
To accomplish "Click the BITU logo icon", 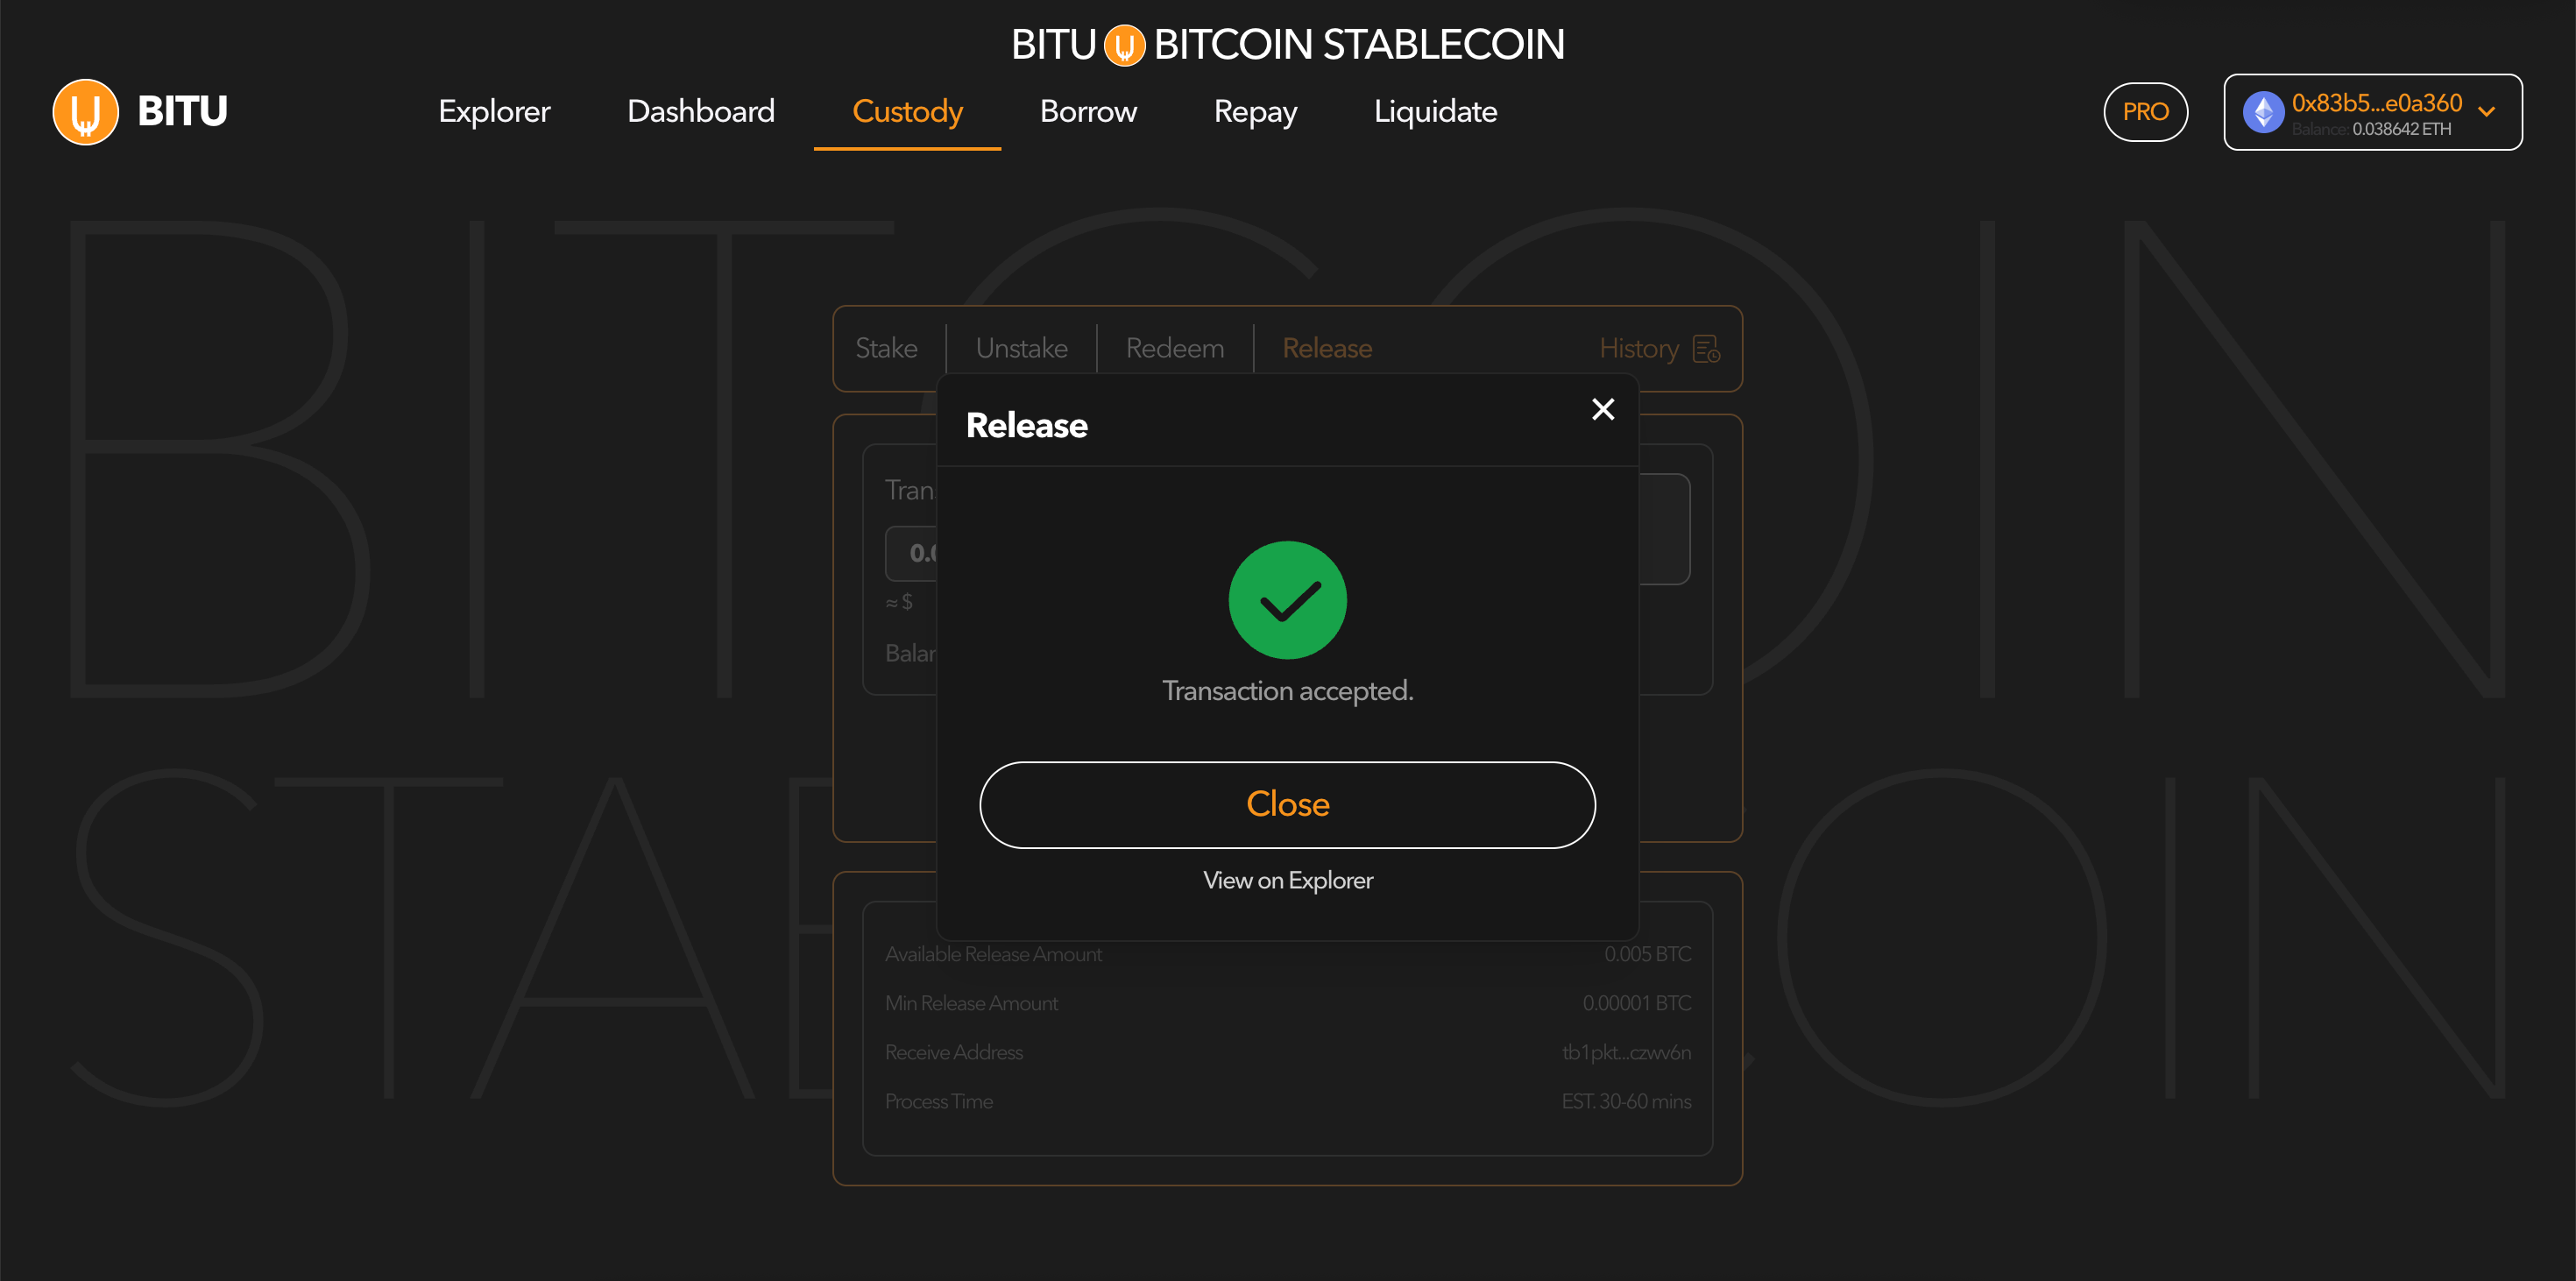I will coord(85,112).
